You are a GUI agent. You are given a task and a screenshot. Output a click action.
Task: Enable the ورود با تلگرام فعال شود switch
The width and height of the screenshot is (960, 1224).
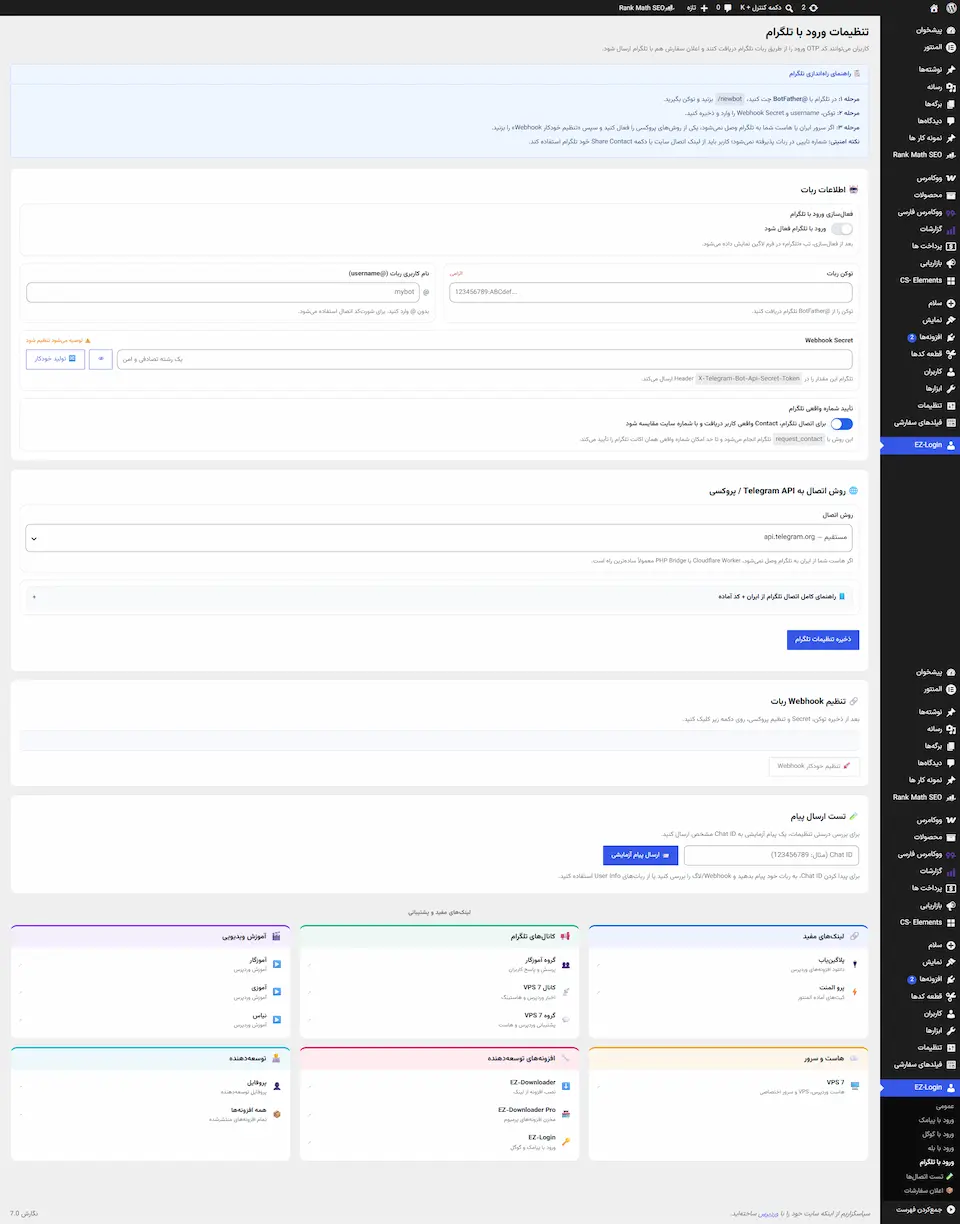tap(842, 229)
